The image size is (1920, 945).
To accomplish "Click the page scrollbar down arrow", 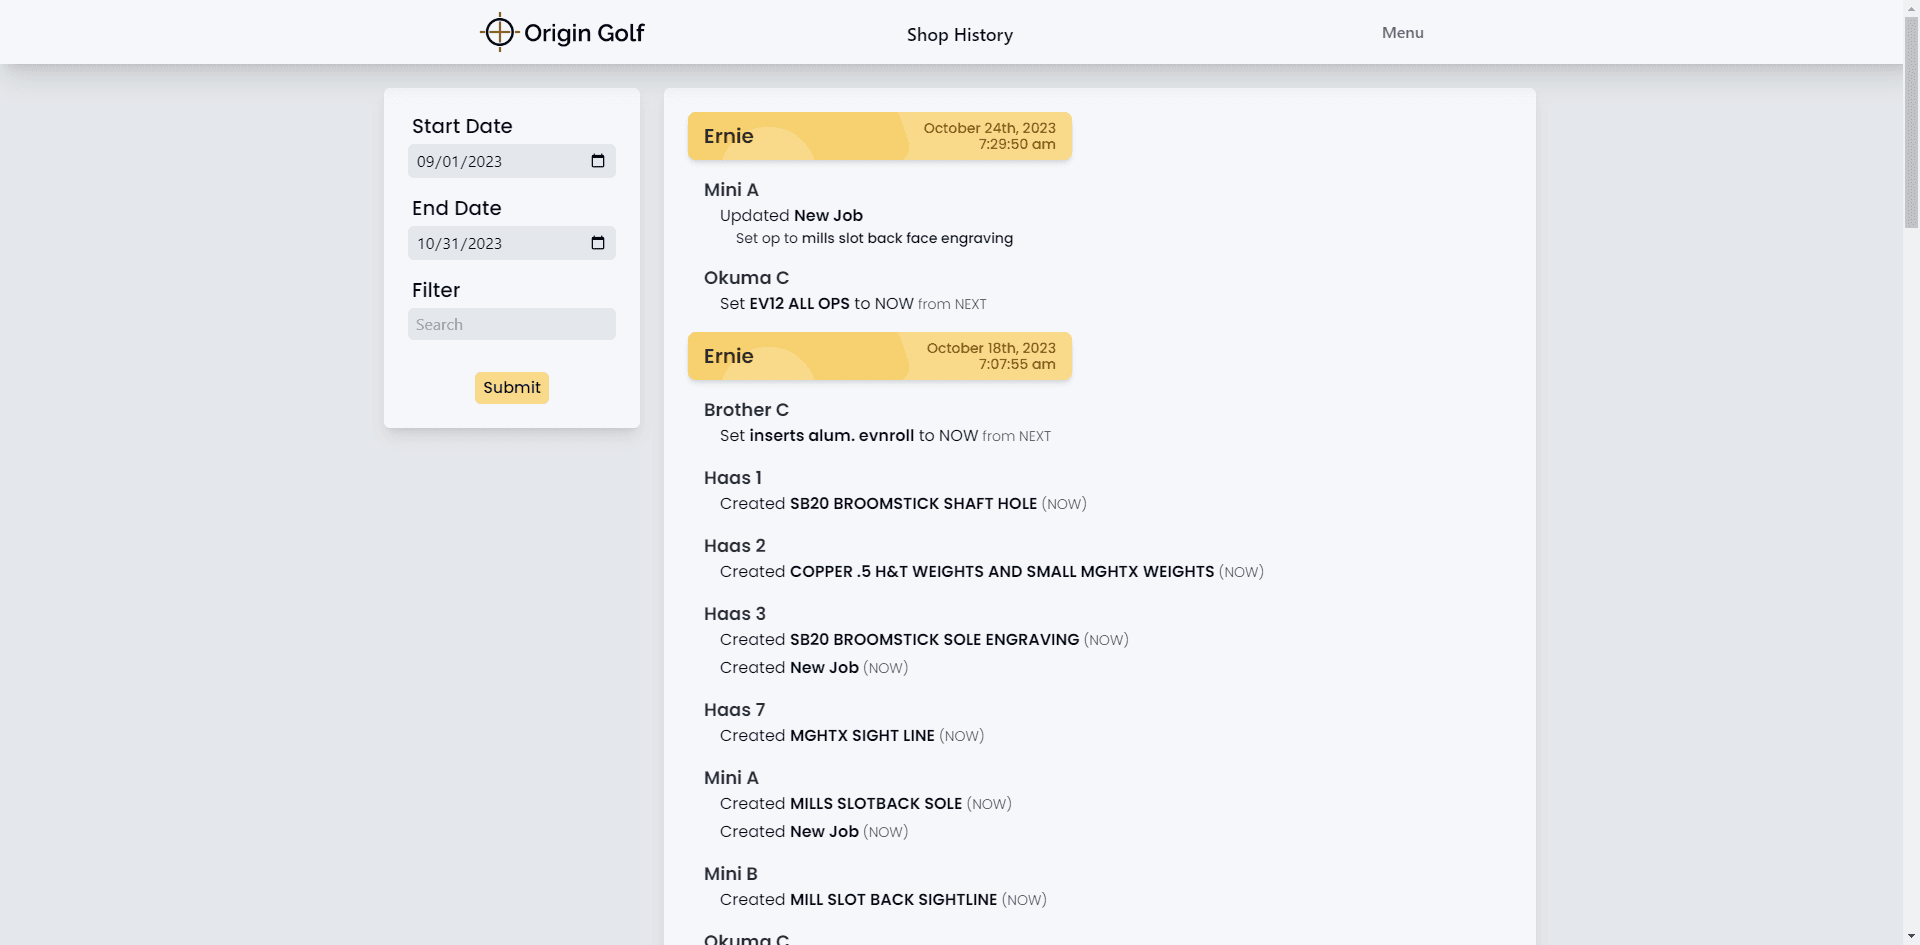I will point(1911,937).
